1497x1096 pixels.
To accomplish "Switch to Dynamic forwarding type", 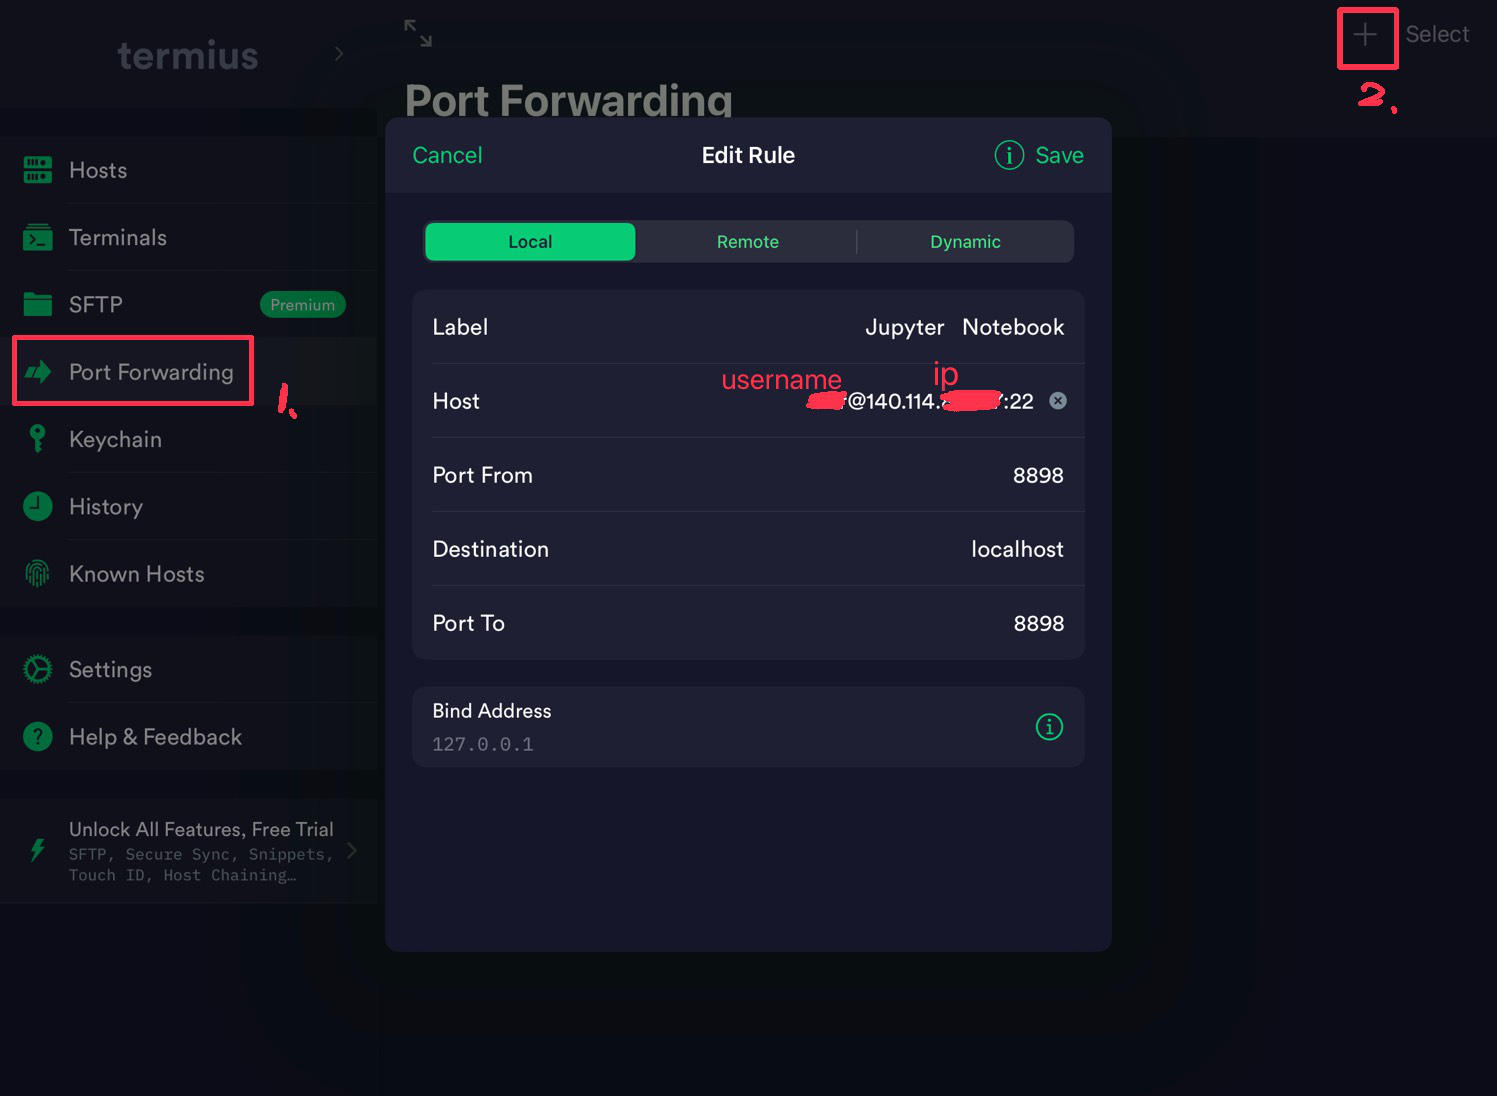I will (x=964, y=242).
